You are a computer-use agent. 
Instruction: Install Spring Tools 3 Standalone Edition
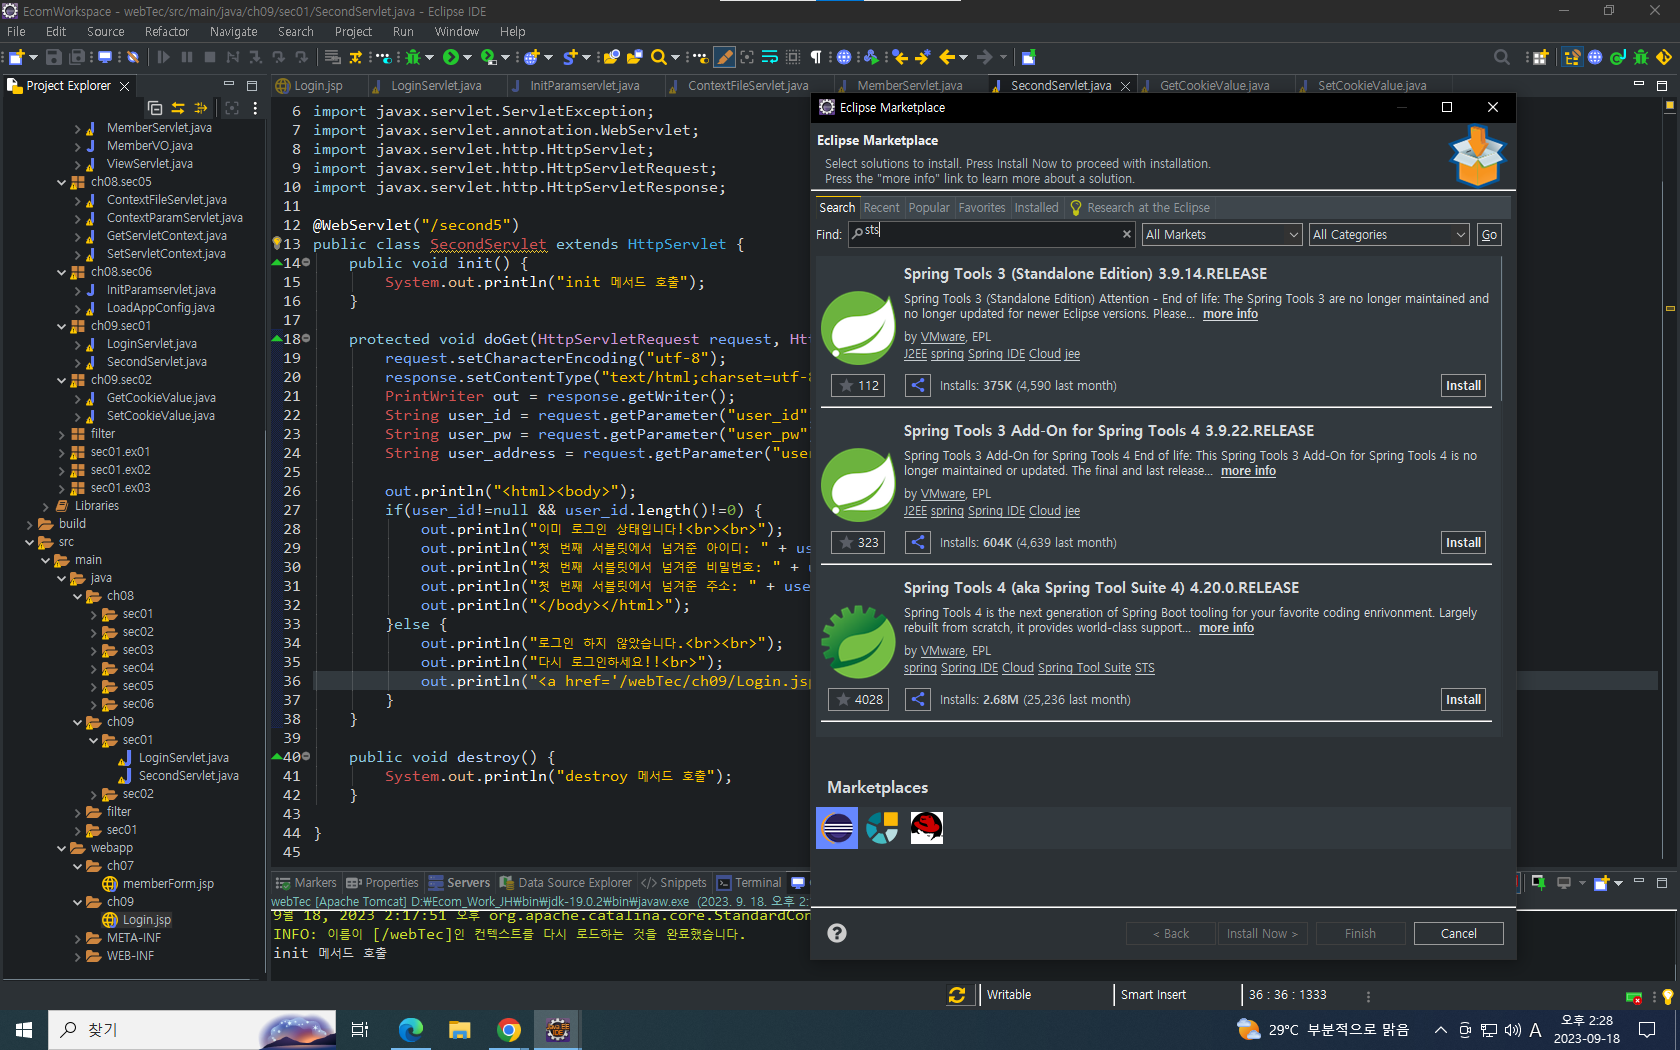1463,385
